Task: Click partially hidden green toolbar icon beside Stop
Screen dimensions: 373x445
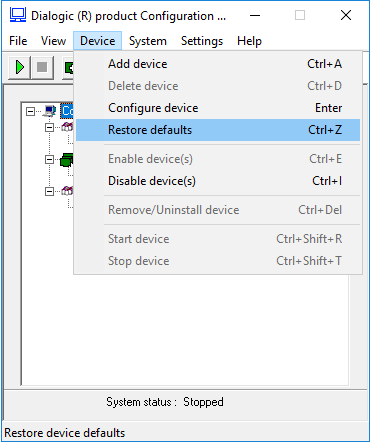Action: [x=69, y=68]
